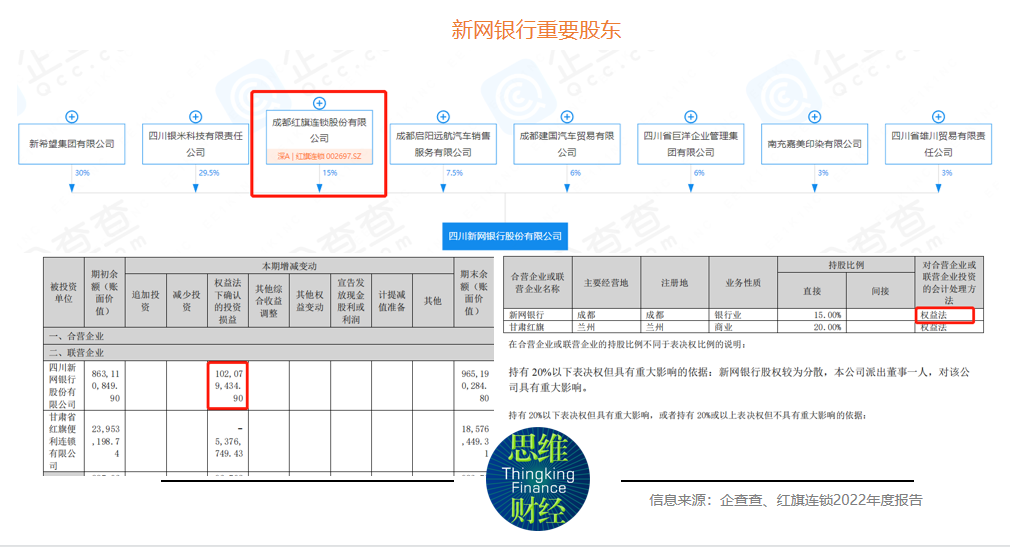The width and height of the screenshot is (1010, 547).
Task: Click the 思维财经 Thinking Finance logo
Action: click(537, 482)
